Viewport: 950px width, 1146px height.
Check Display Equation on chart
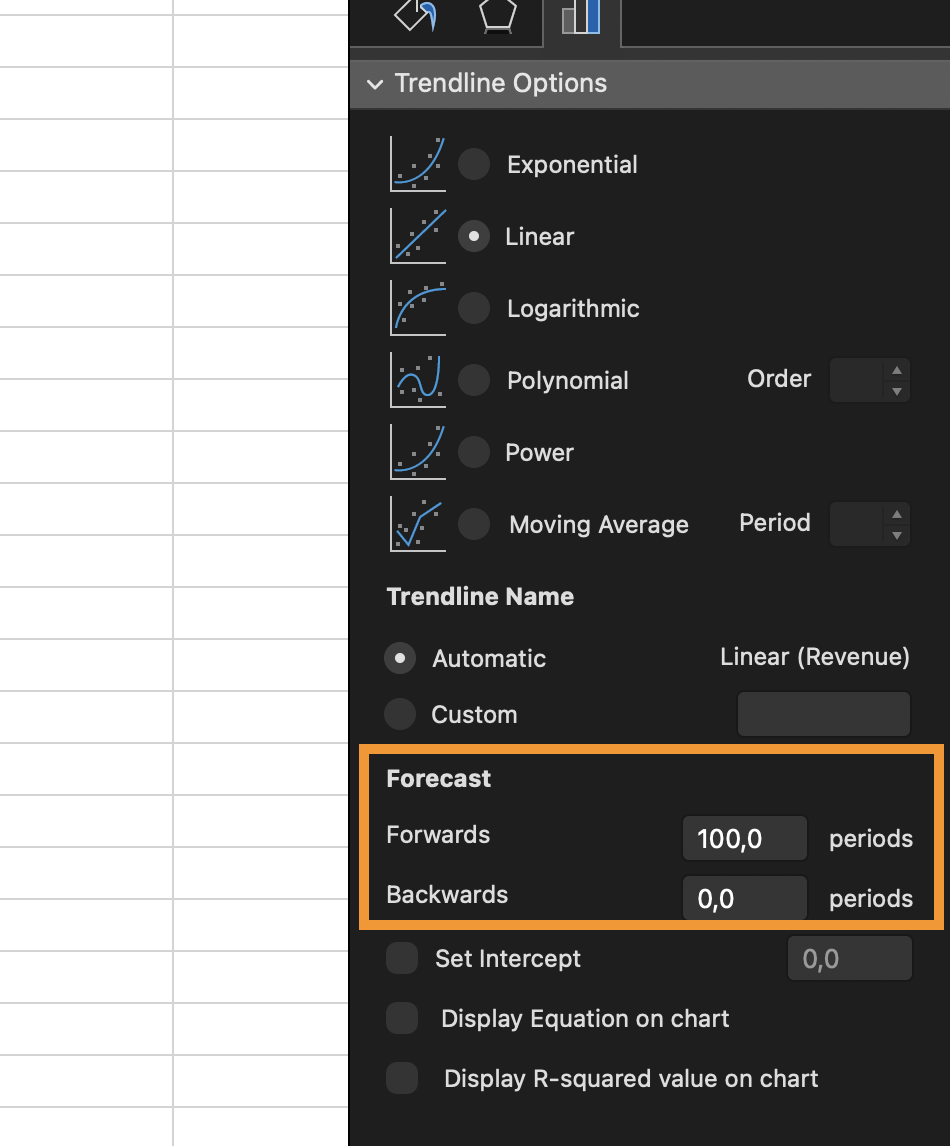click(x=402, y=1018)
